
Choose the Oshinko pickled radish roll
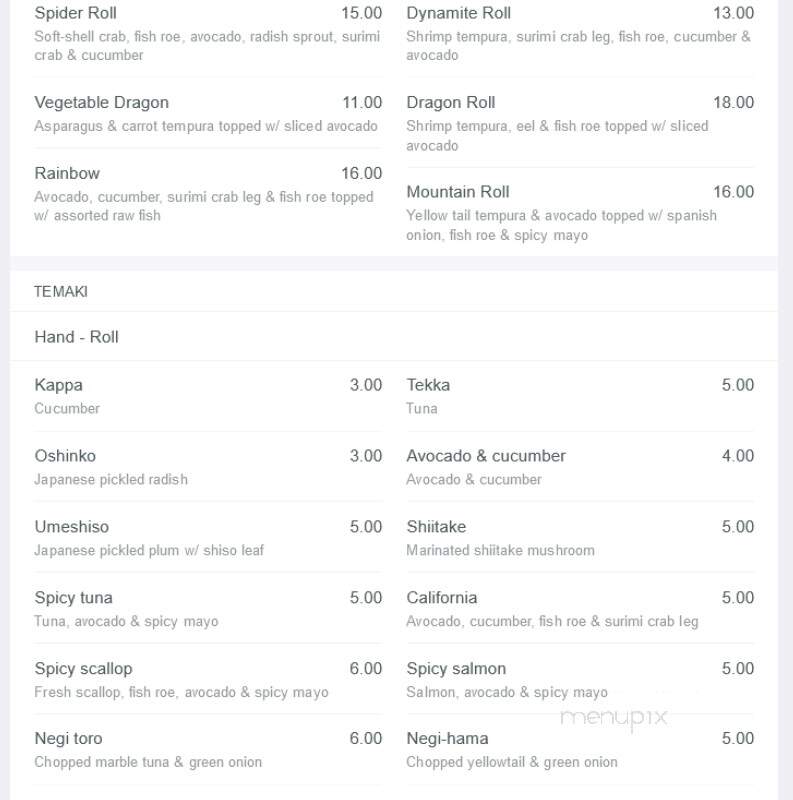tap(208, 467)
